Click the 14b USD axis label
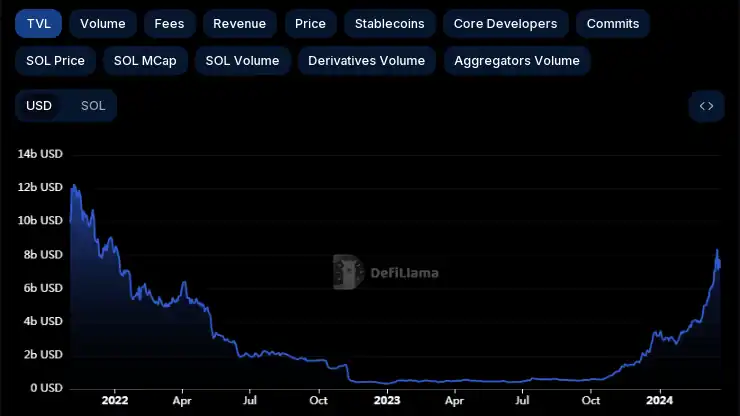 [x=40, y=154]
